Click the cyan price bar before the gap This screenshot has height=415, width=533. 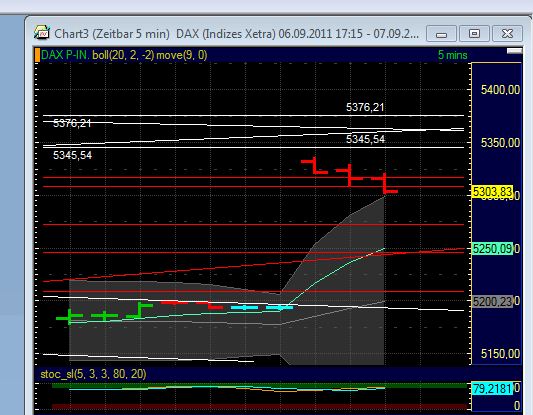pos(279,308)
